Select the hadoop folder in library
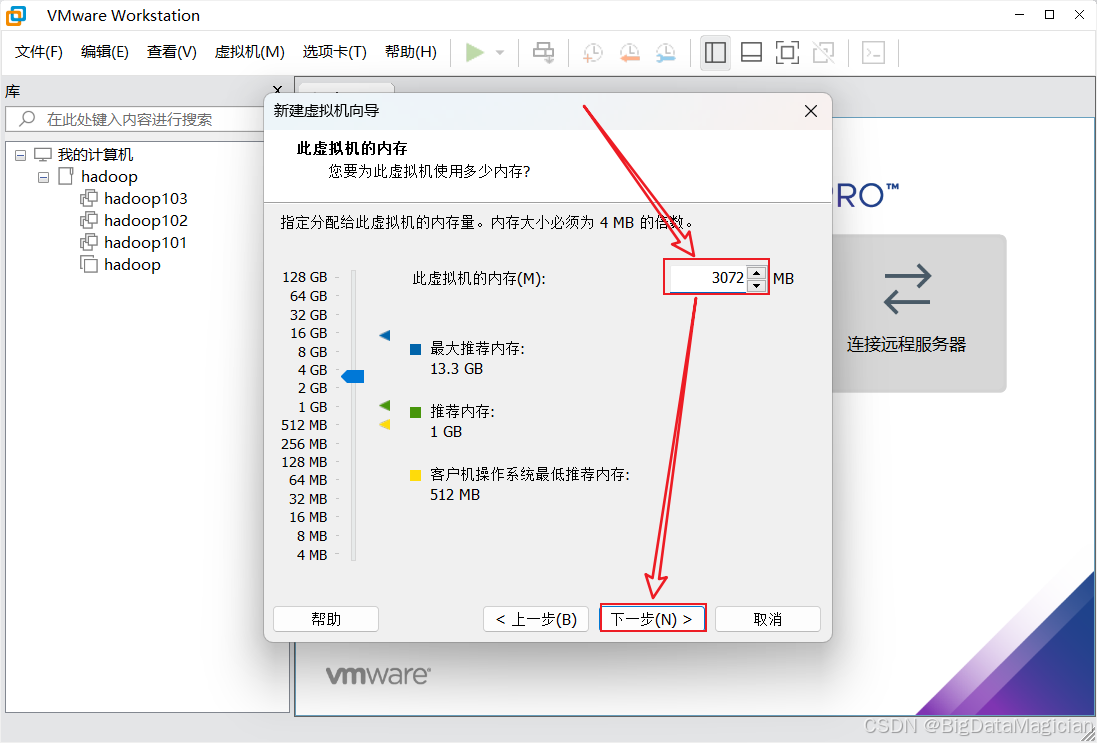Image resolution: width=1097 pixels, height=743 pixels. [109, 176]
